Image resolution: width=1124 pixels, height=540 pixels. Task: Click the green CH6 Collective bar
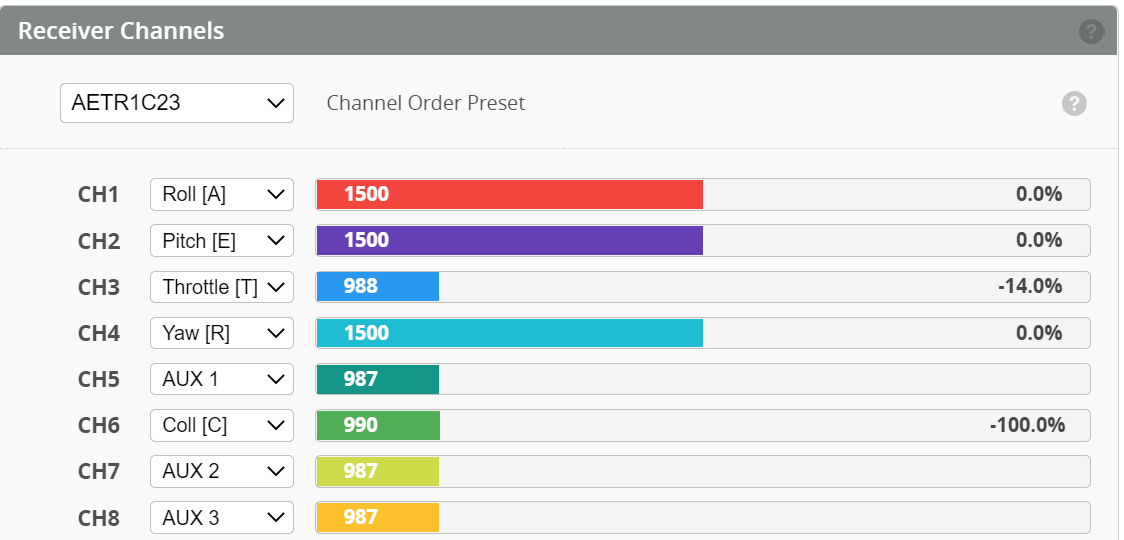[x=378, y=425]
